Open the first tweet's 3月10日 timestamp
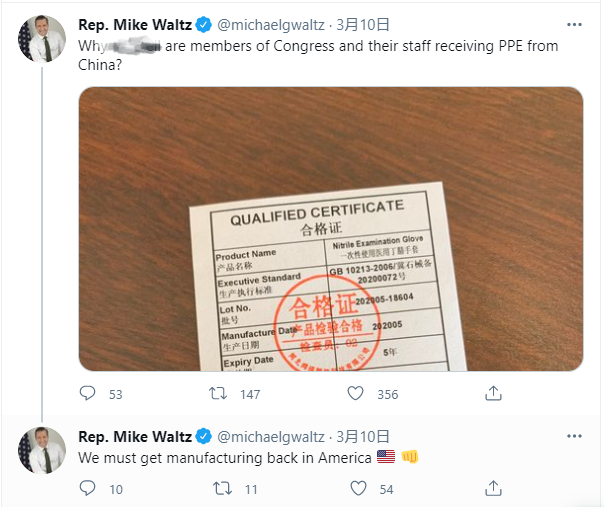The image size is (604, 507). point(363,24)
